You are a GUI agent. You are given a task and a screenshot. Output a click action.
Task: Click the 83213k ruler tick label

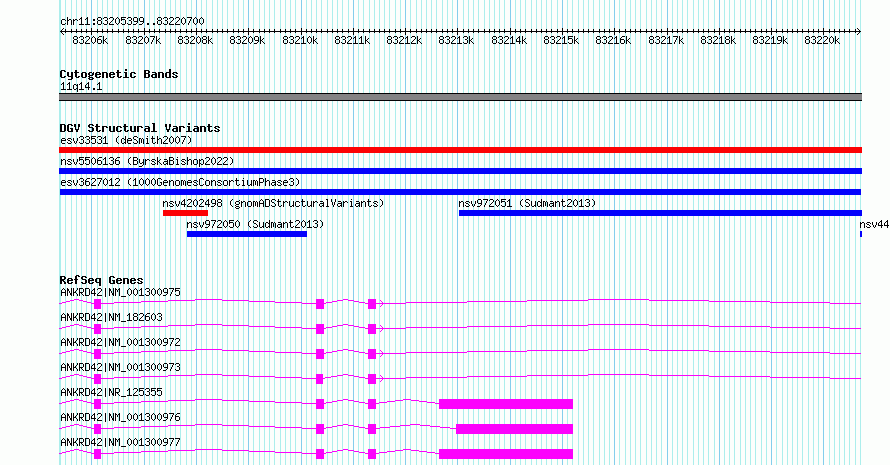(x=456, y=40)
